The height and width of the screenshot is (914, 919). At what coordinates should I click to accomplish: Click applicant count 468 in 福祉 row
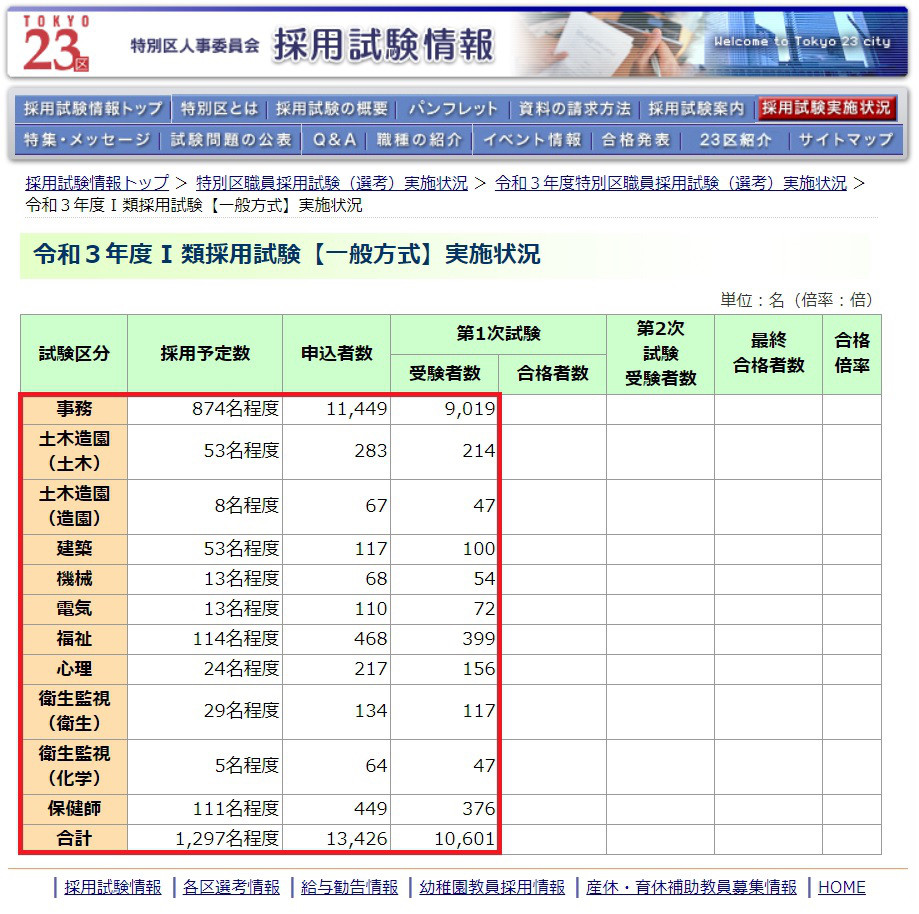click(x=336, y=639)
